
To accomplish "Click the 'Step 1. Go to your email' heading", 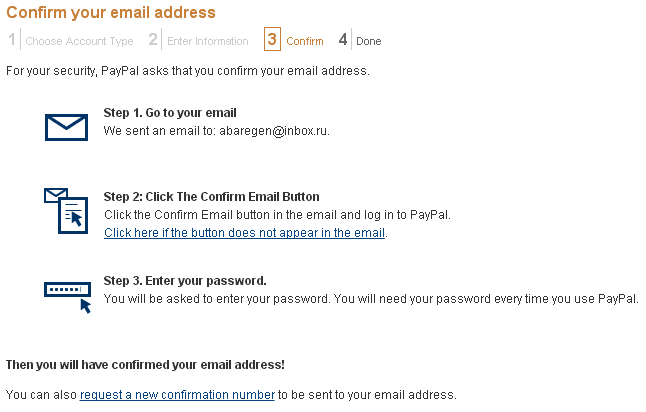I will coord(170,113).
